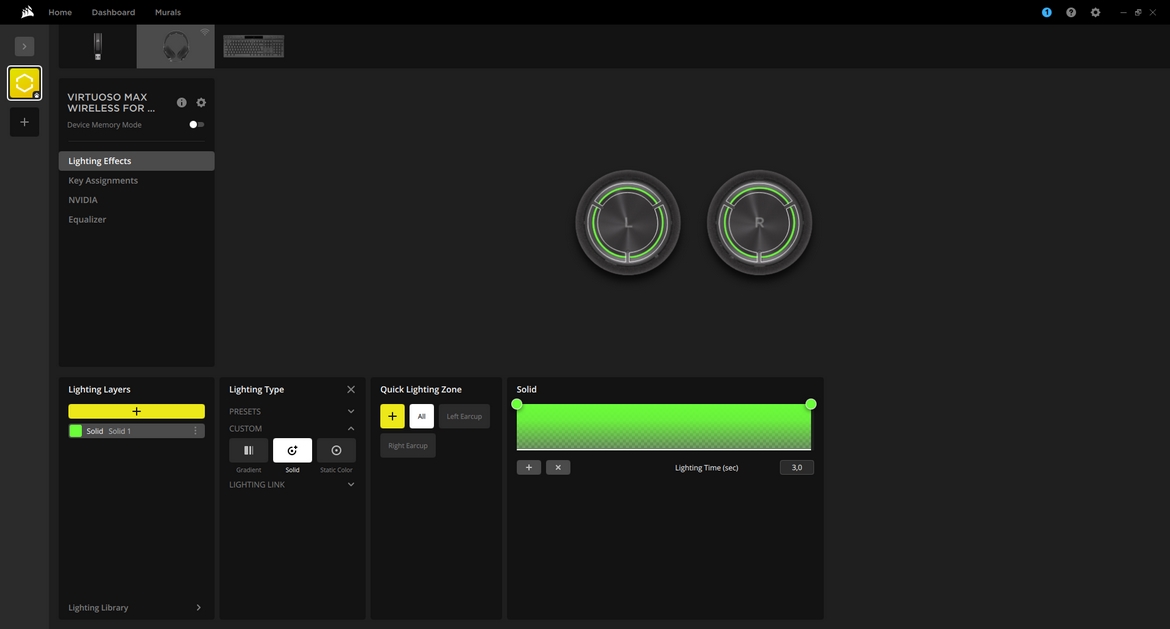Go to the Home tab

click(60, 12)
